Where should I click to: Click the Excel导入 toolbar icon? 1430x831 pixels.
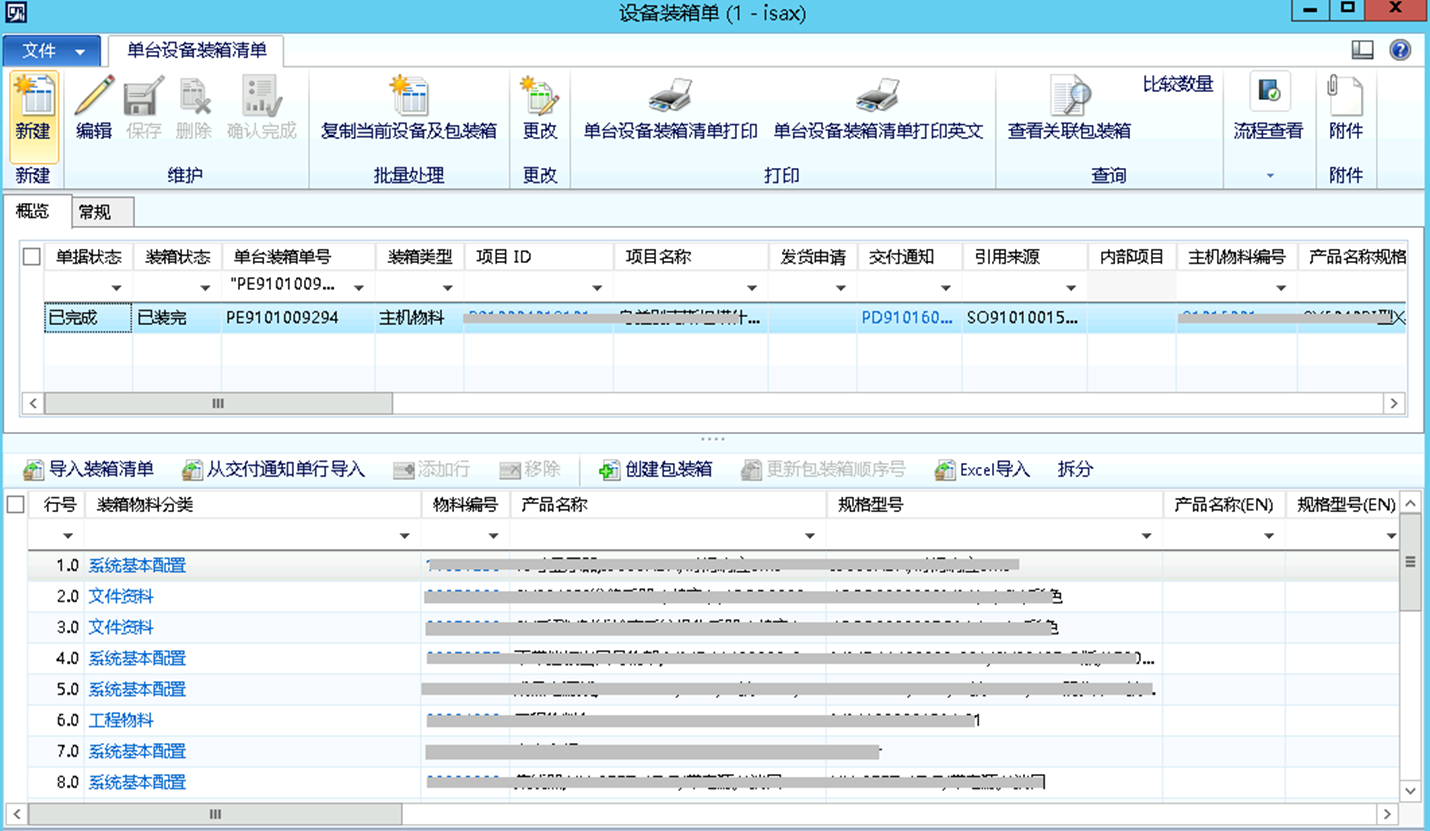click(945, 470)
